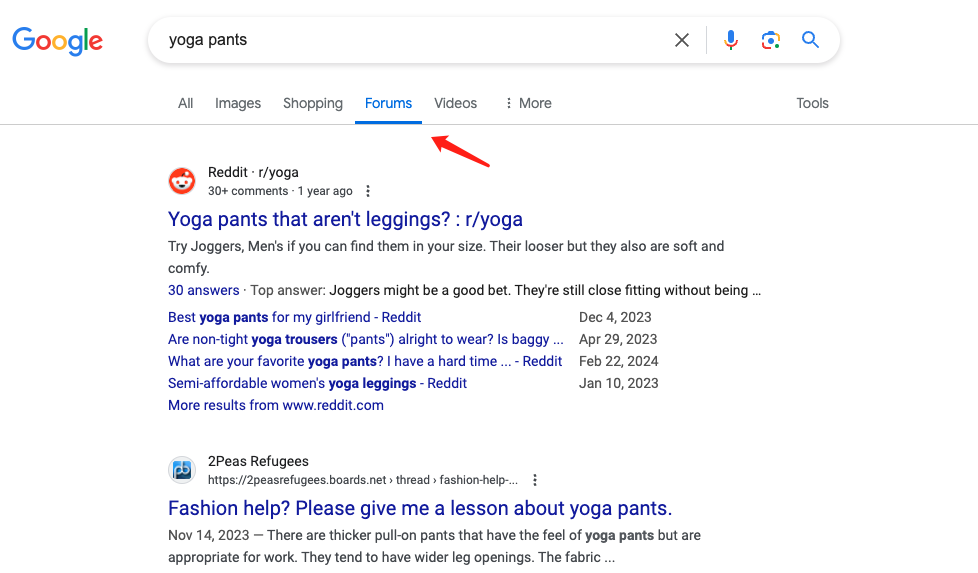View the 30 answers link
This screenshot has width=978, height=573.
[x=203, y=290]
